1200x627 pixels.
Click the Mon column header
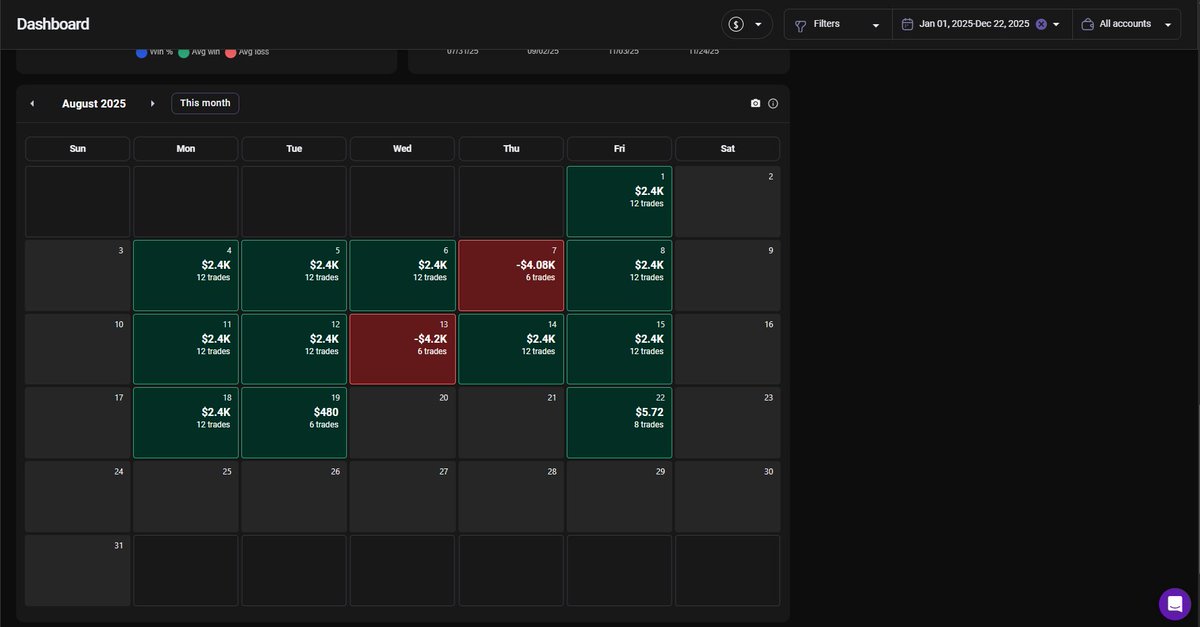[186, 149]
